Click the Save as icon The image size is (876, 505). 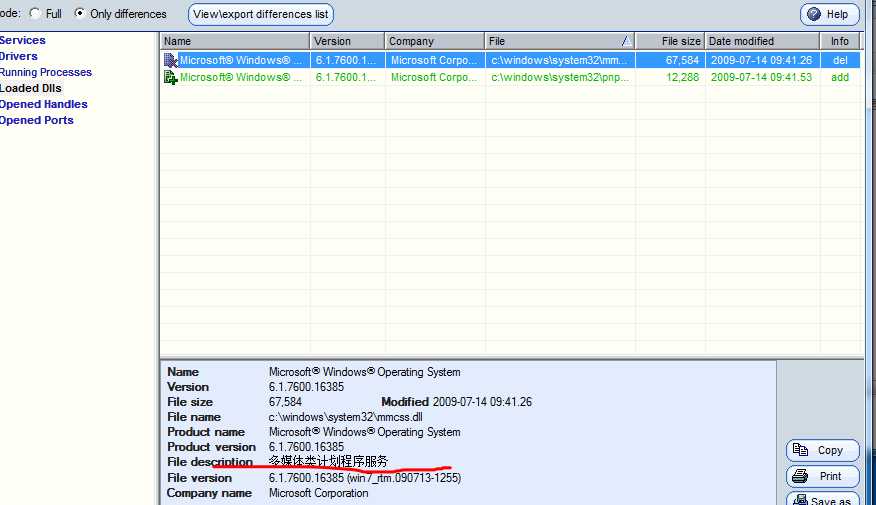[x=801, y=499]
